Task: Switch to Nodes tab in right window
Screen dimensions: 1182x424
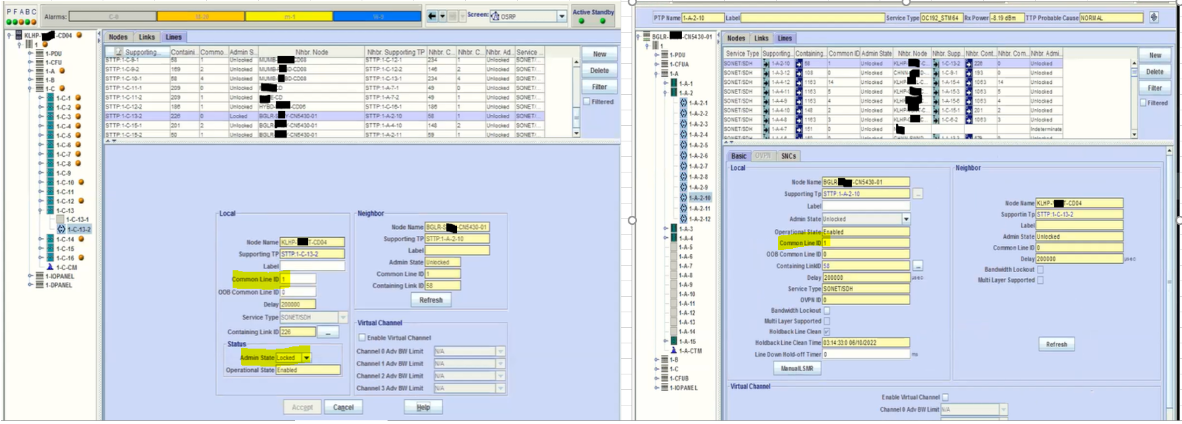Action: click(736, 38)
